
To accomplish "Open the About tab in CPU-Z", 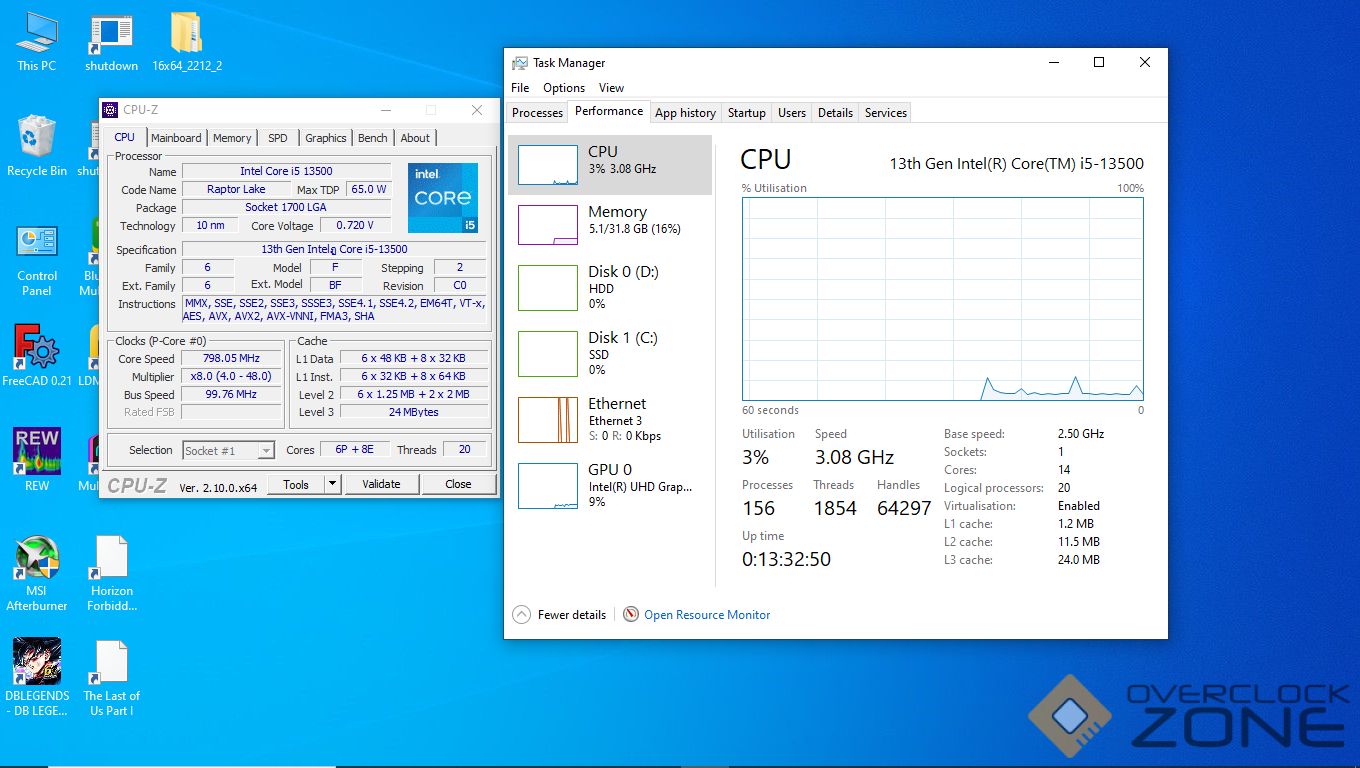I will (415, 138).
